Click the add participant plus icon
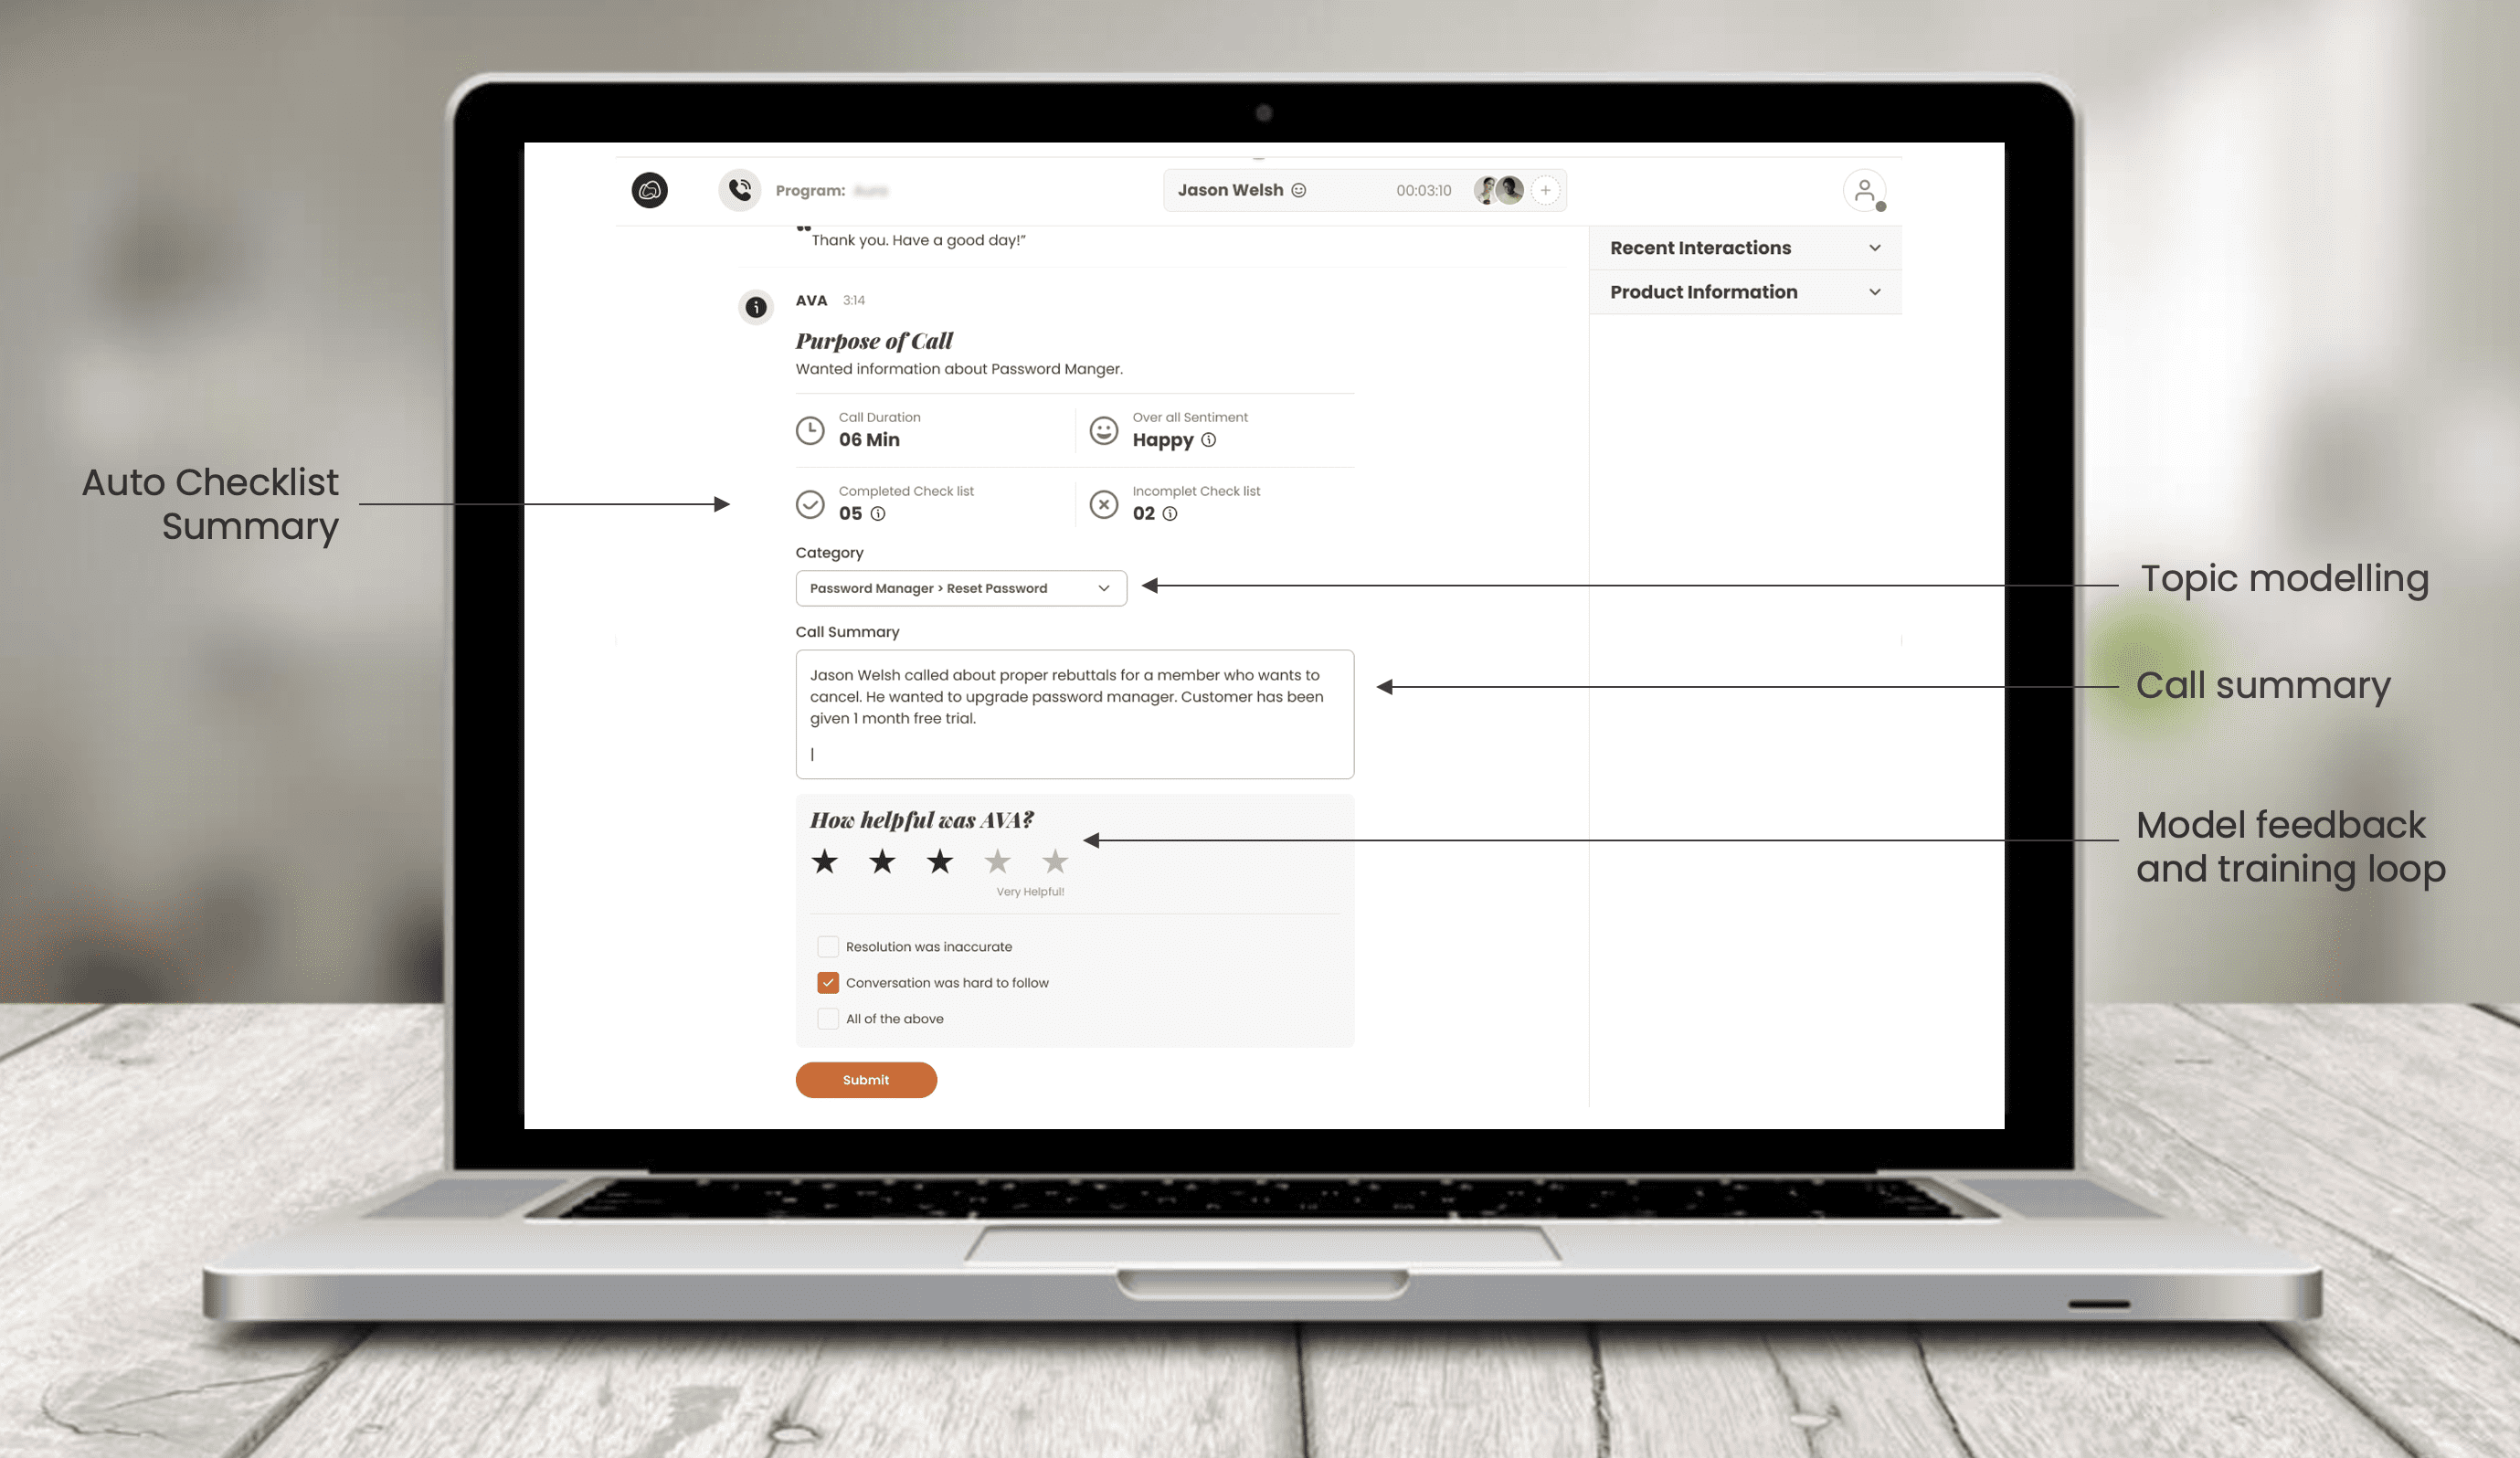Image resolution: width=2520 pixels, height=1458 pixels. tap(1545, 189)
